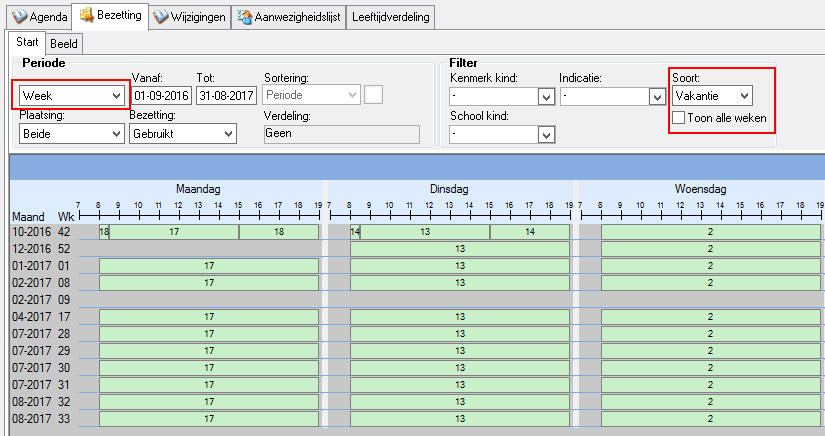Open the Soort dropdown showing Vakantie
This screenshot has width=825, height=436.
click(742, 96)
